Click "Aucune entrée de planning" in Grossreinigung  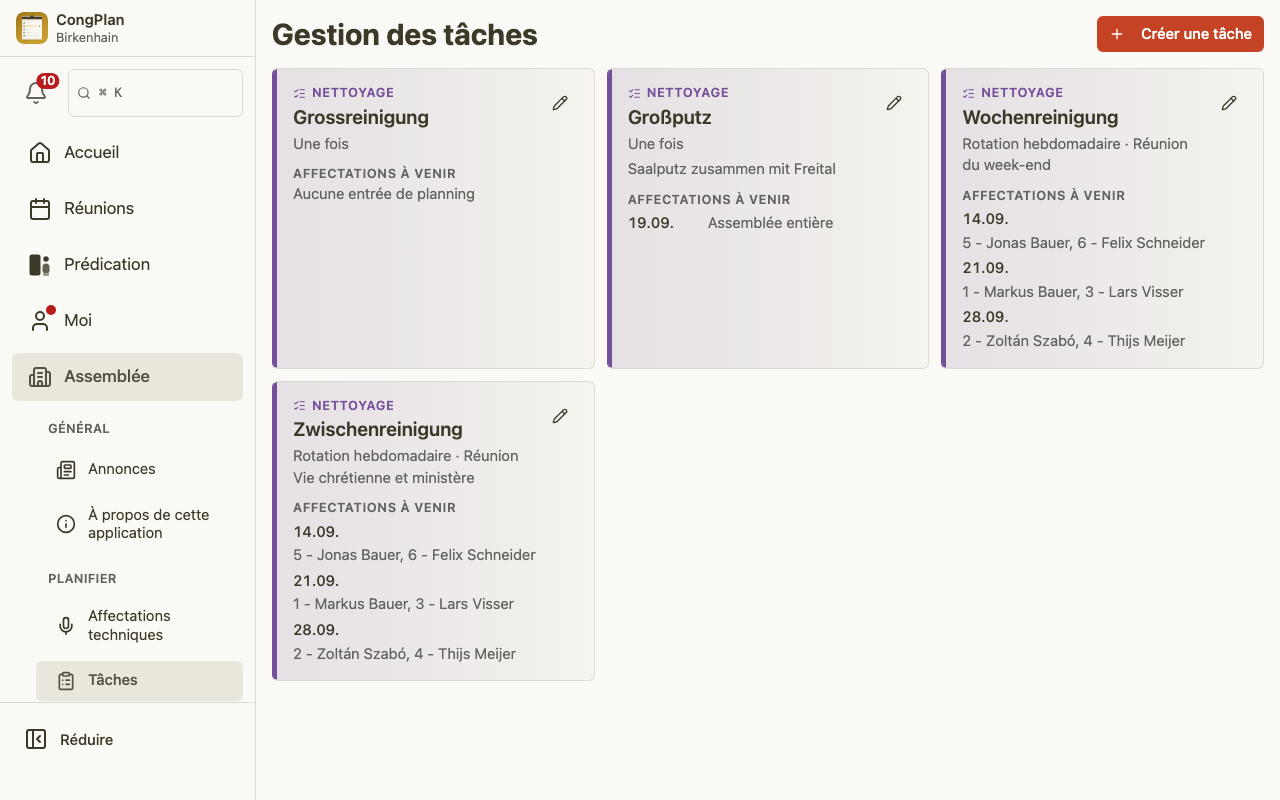tap(384, 194)
